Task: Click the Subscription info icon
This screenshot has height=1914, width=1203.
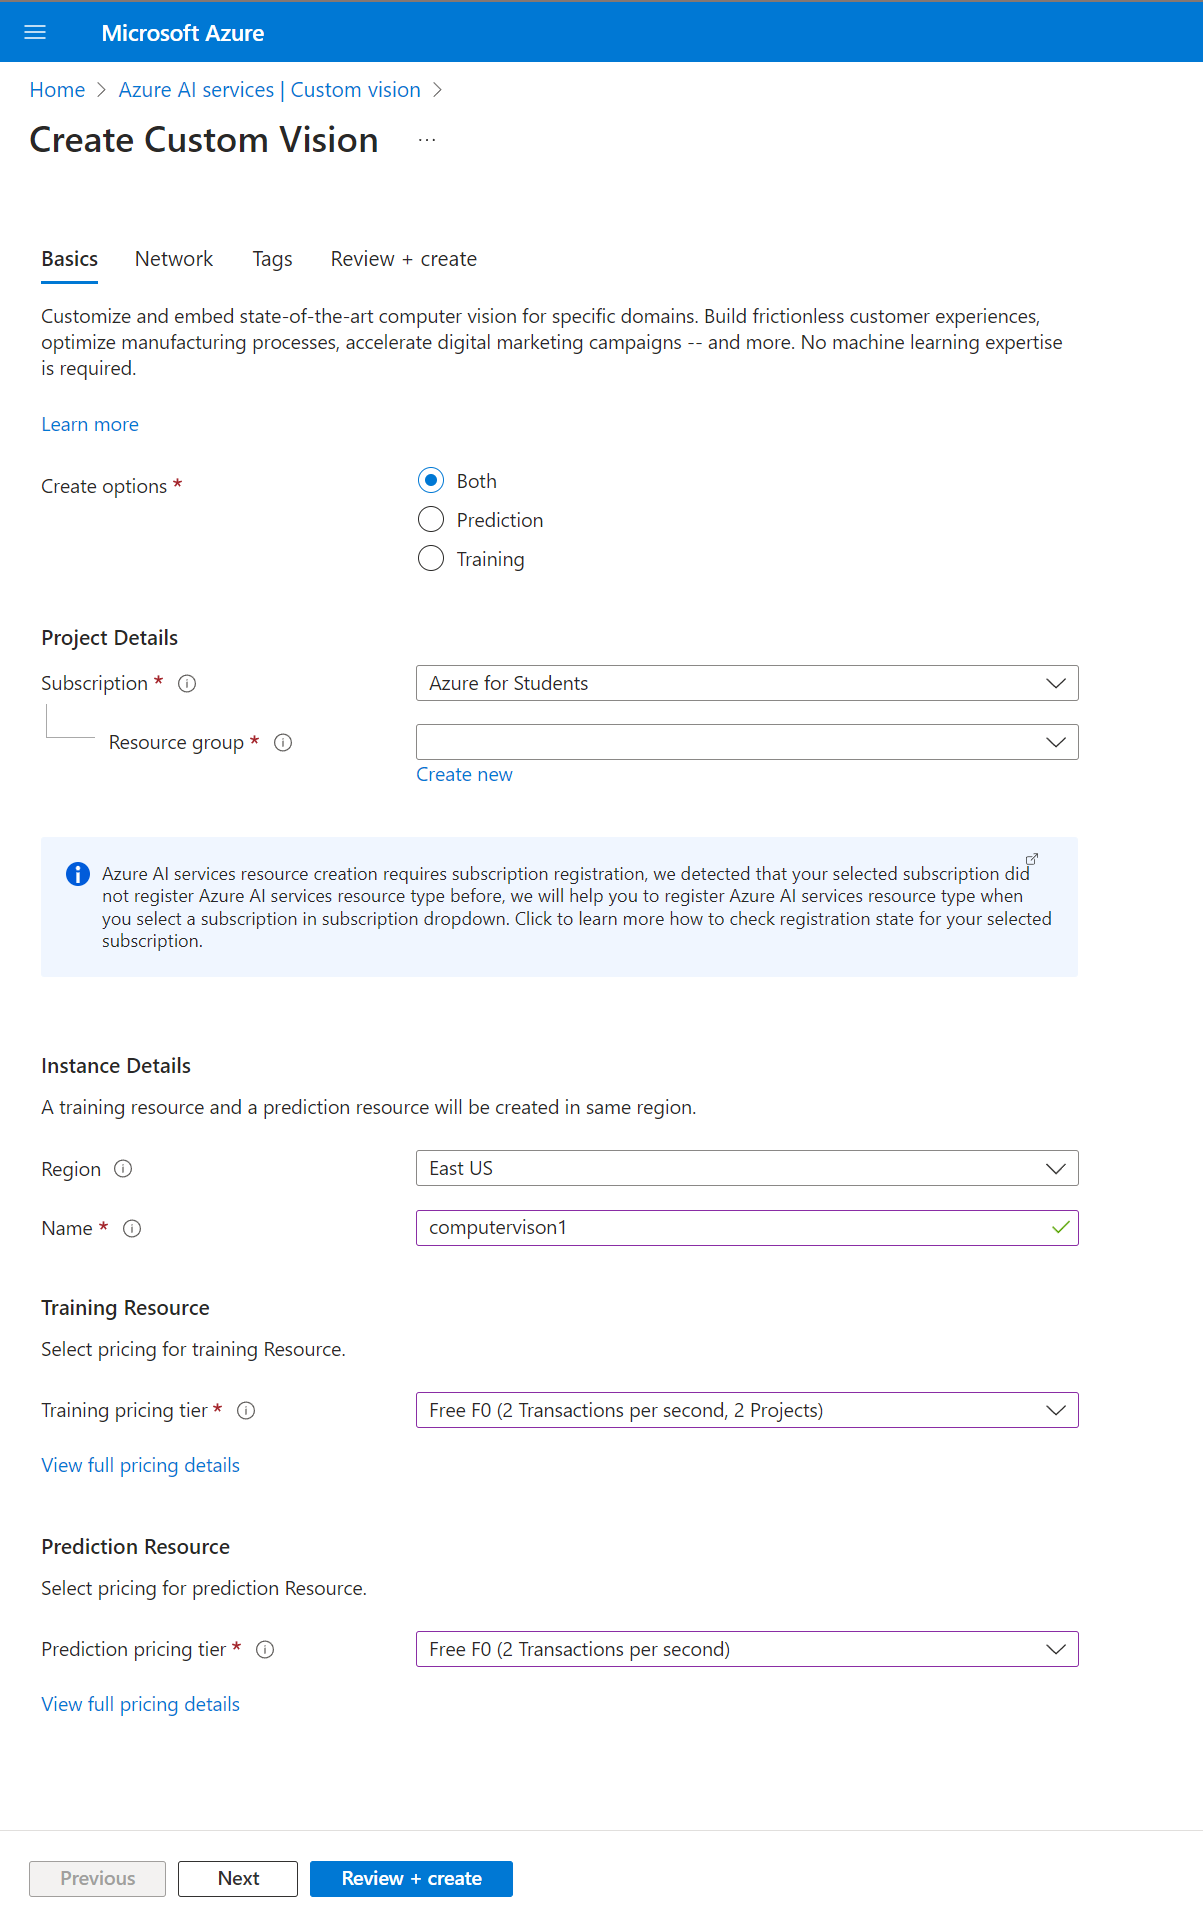Action: (x=187, y=684)
